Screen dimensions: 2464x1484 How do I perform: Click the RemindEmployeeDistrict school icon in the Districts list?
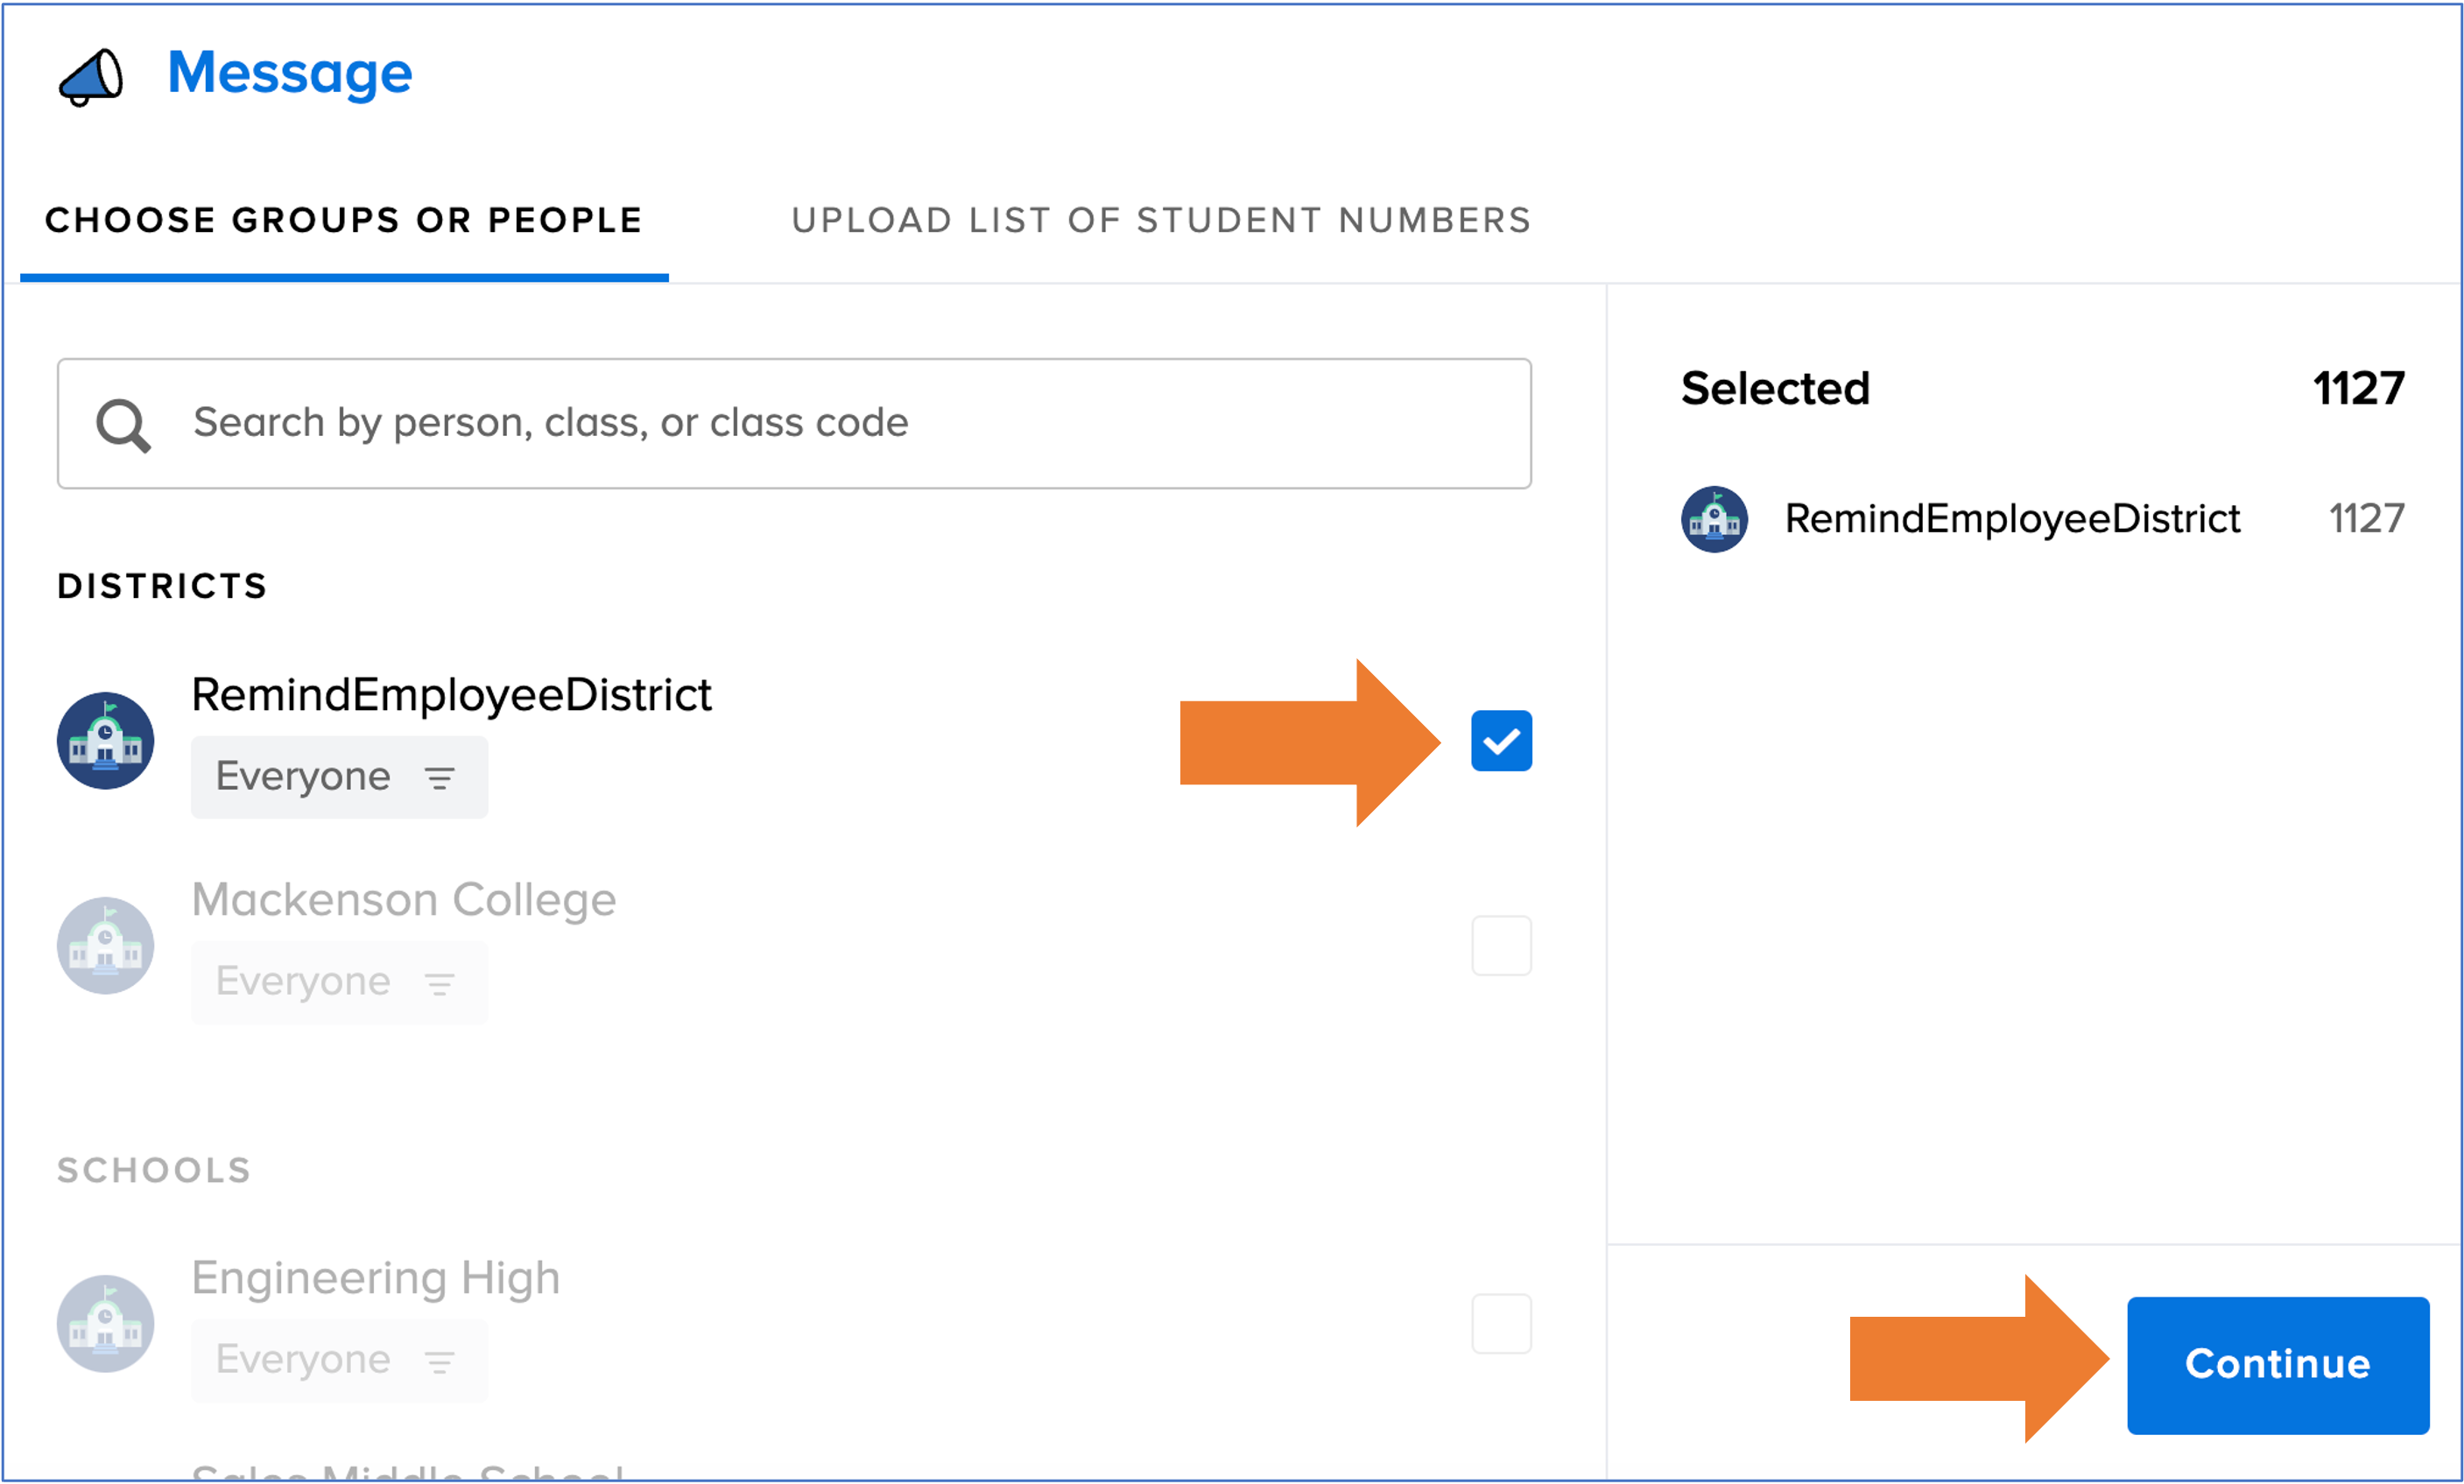105,741
